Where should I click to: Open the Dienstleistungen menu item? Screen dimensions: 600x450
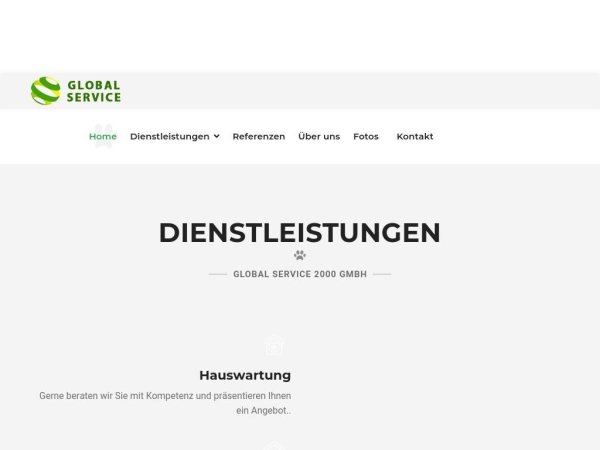point(169,136)
